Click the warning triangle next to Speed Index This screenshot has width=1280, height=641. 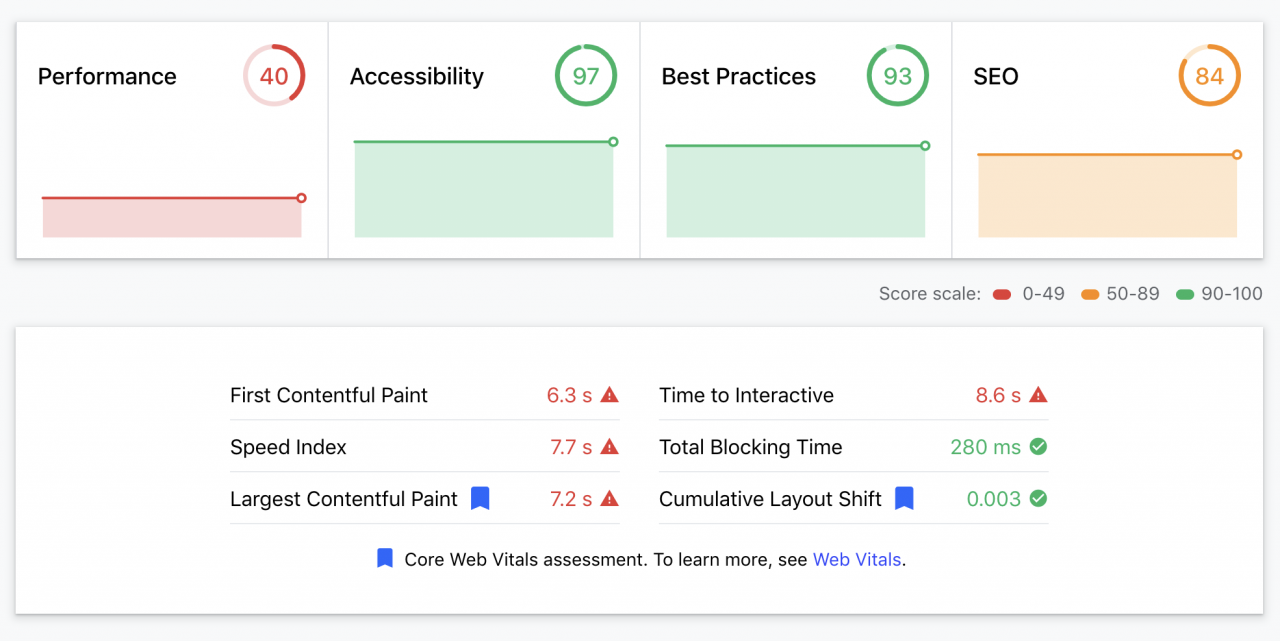click(x=610, y=447)
